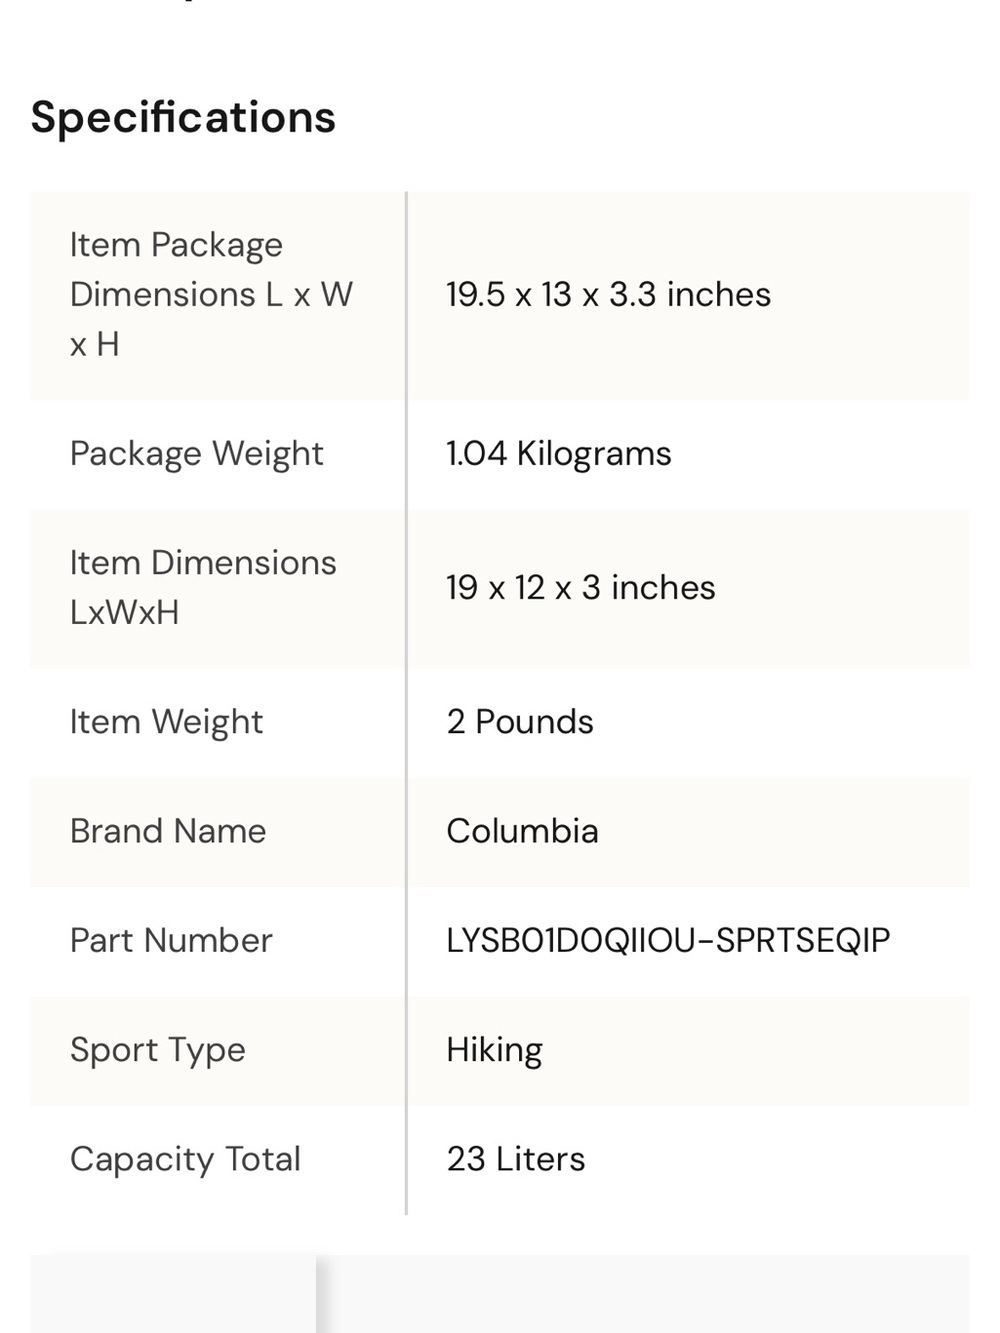This screenshot has height=1333, width=1000.
Task: Select the Hiking sport type value
Action: (x=494, y=1050)
